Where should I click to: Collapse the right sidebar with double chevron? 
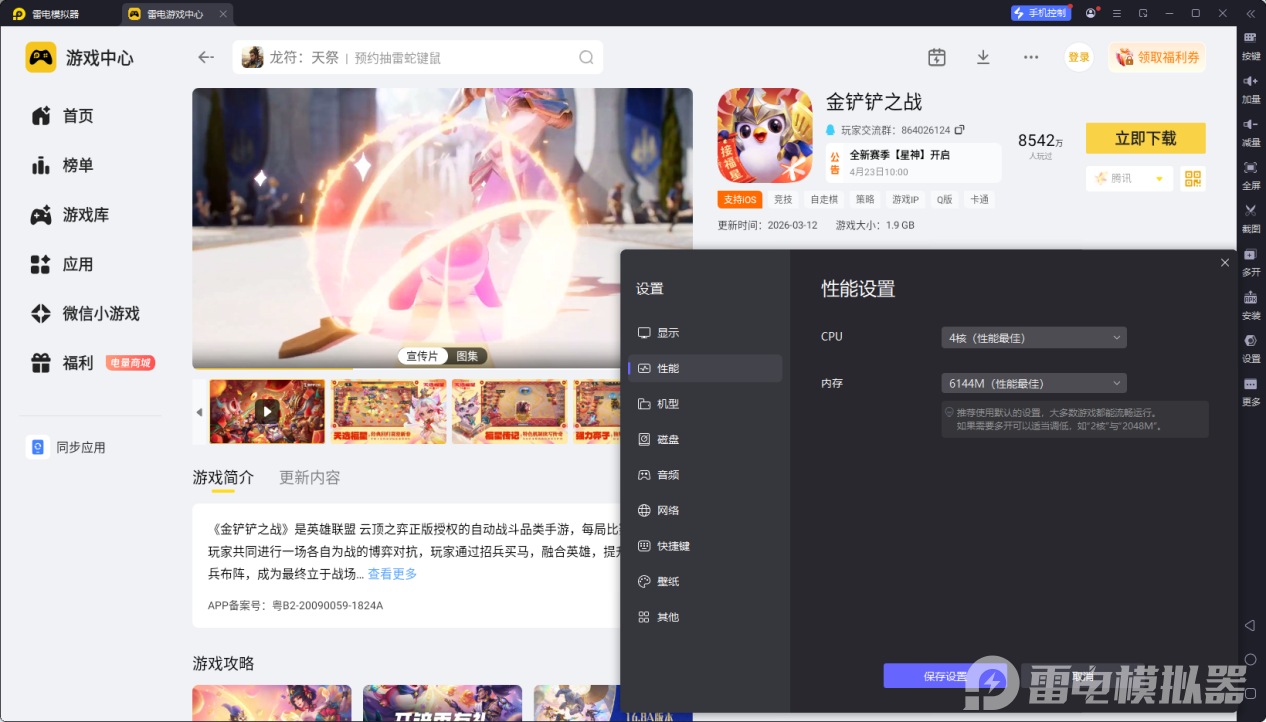[1250, 13]
